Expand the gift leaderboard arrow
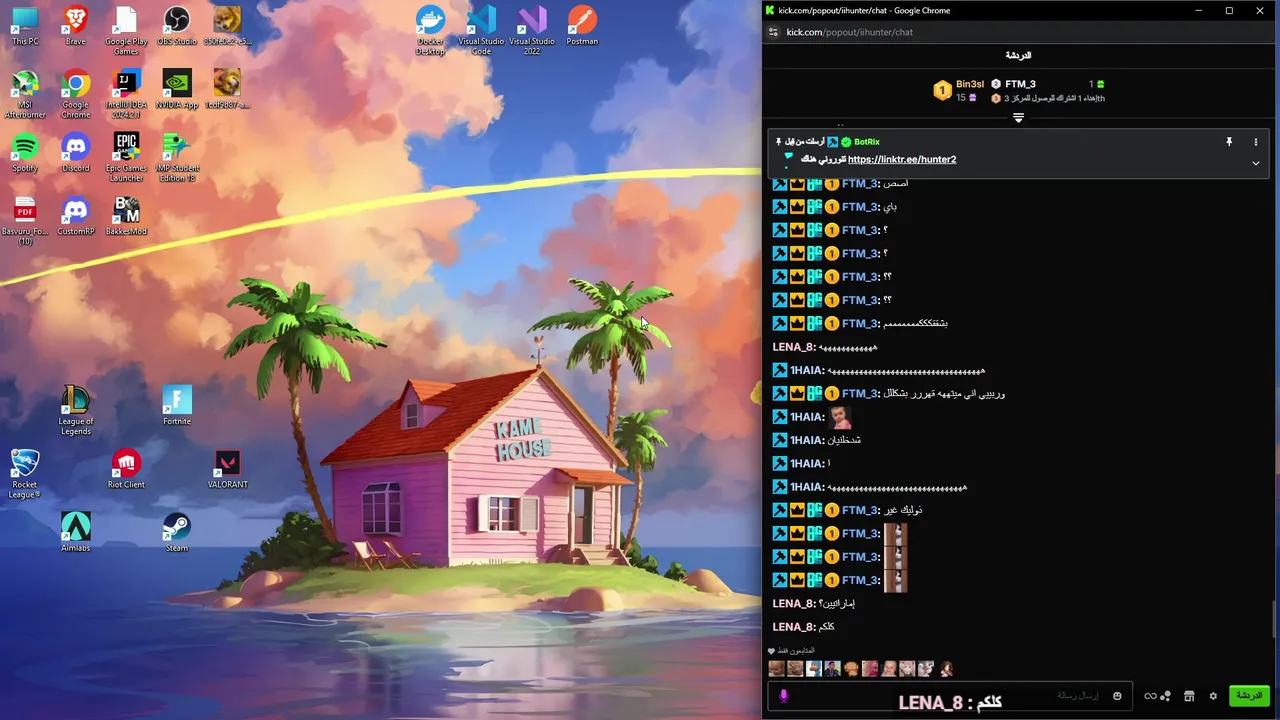This screenshot has width=1280, height=720. [1018, 118]
